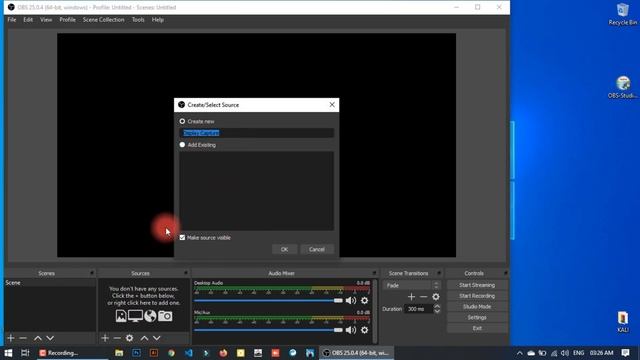
Task: Open Help menu
Action: [x=158, y=20]
